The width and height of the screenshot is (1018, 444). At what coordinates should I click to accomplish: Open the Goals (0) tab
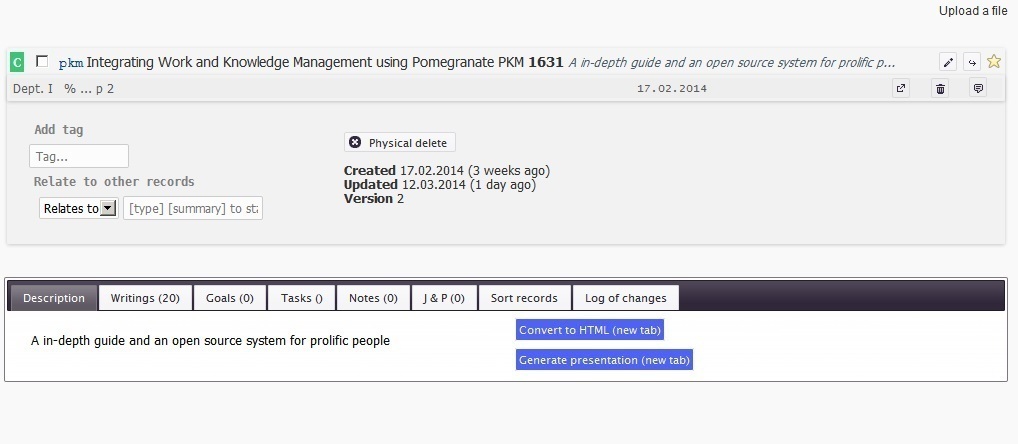click(230, 298)
